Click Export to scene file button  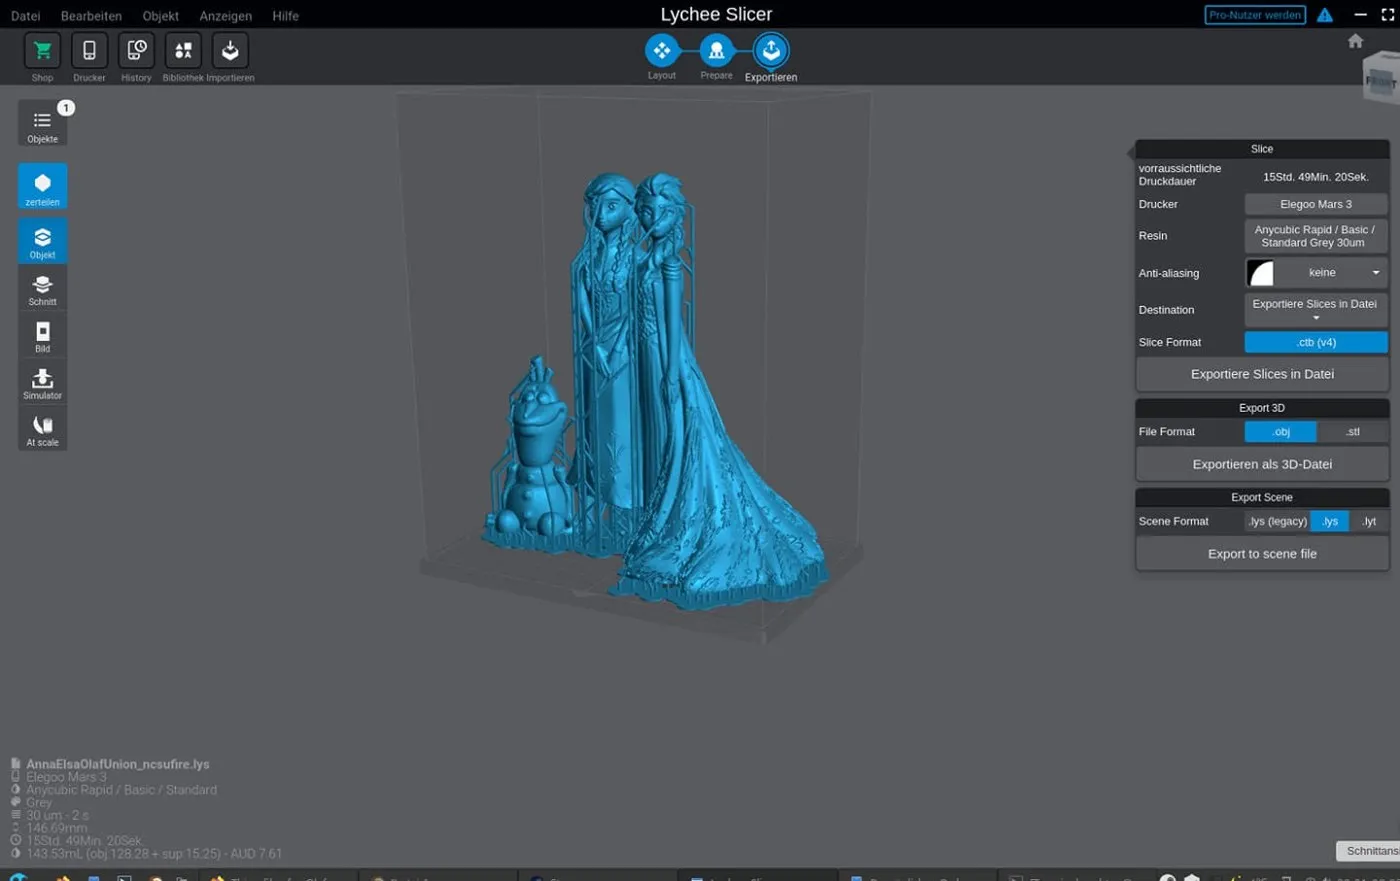pyautogui.click(x=1262, y=554)
